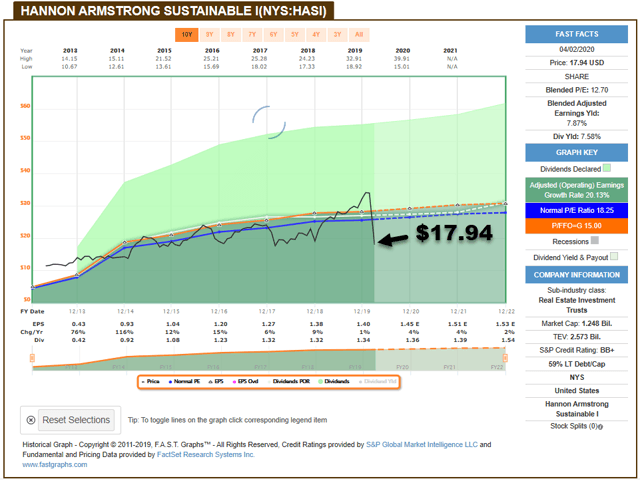This screenshot has width=640, height=481.
Task: Select the 10Y time range tab
Action: (x=187, y=35)
